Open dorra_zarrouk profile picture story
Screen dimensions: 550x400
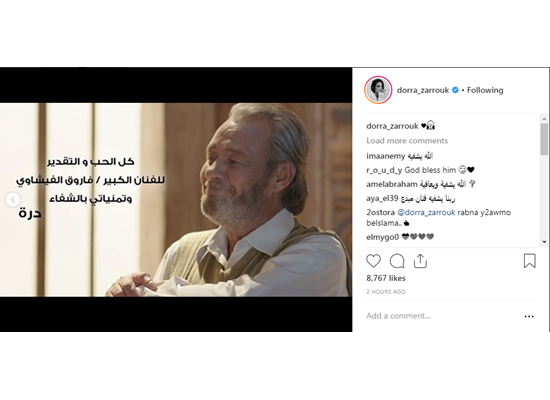[x=378, y=90]
